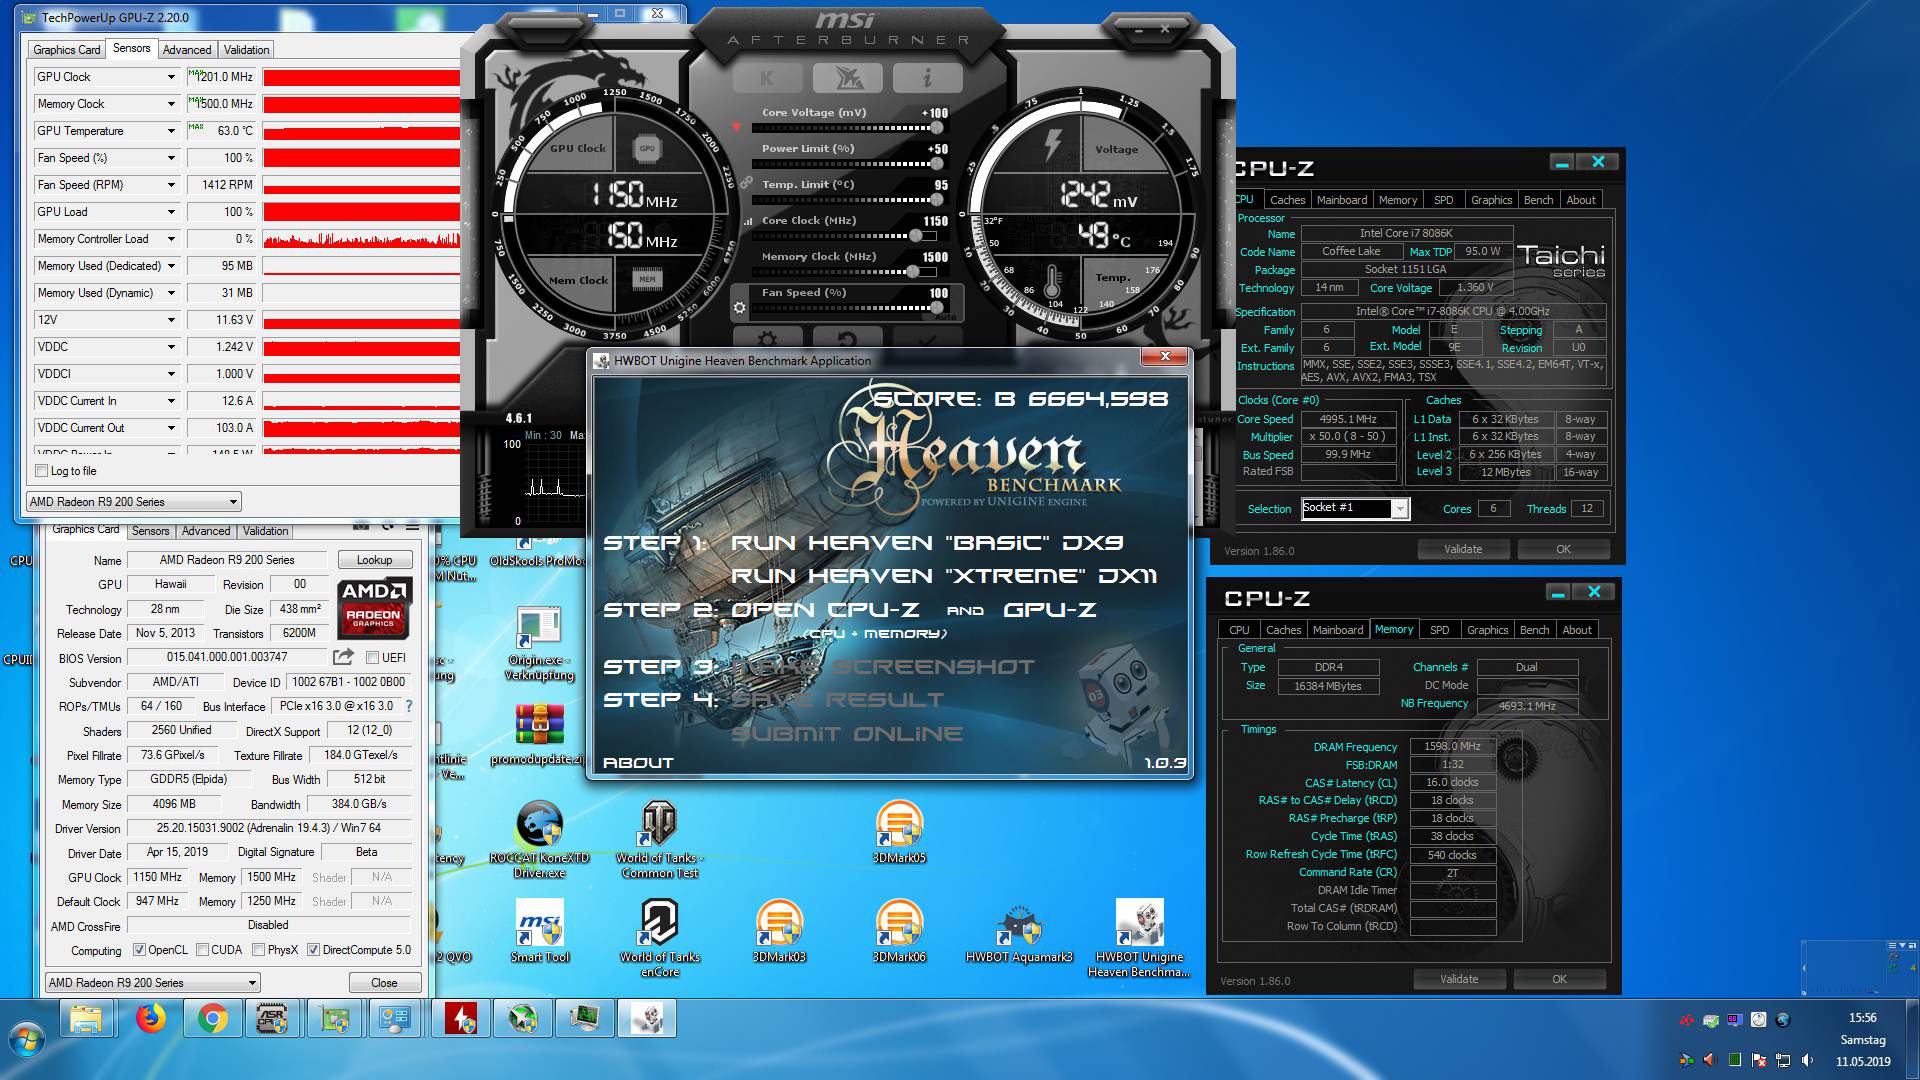Launch Firefox from the taskbar

pyautogui.click(x=151, y=1019)
